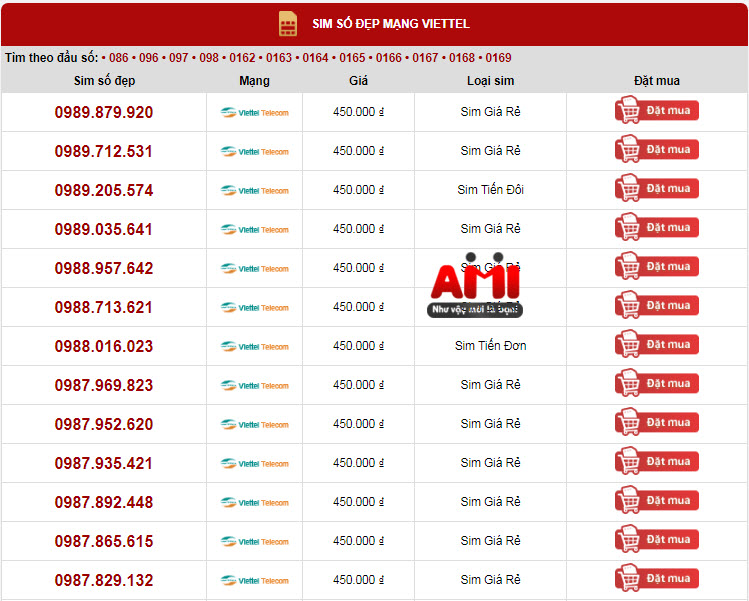Screen dimensions: 749x601
Task: Click the SIM card icon in header
Action: 288,23
